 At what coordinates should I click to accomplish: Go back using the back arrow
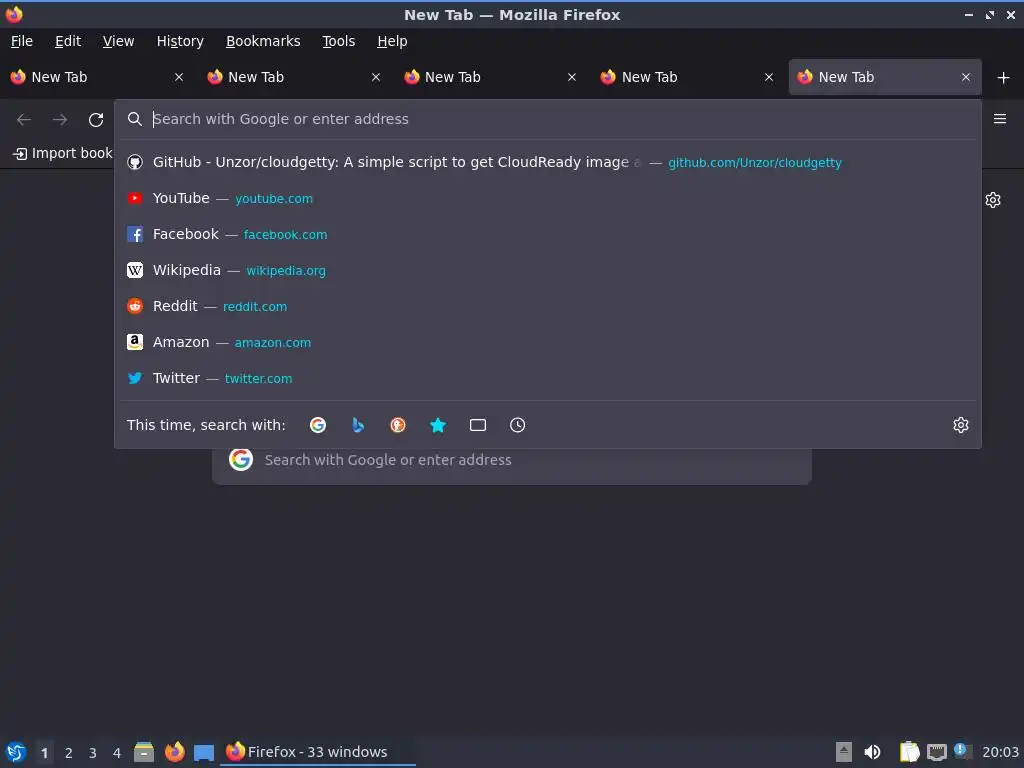click(x=24, y=120)
